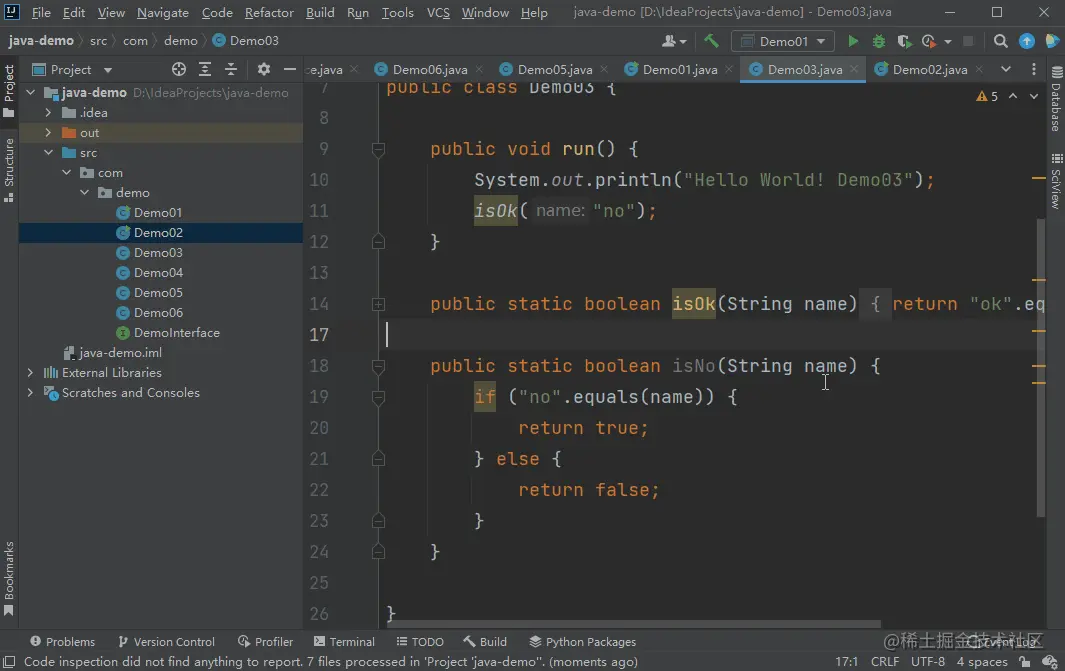Open Search Everywhere magnifier
The height and width of the screenshot is (671, 1065).
click(x=1000, y=41)
